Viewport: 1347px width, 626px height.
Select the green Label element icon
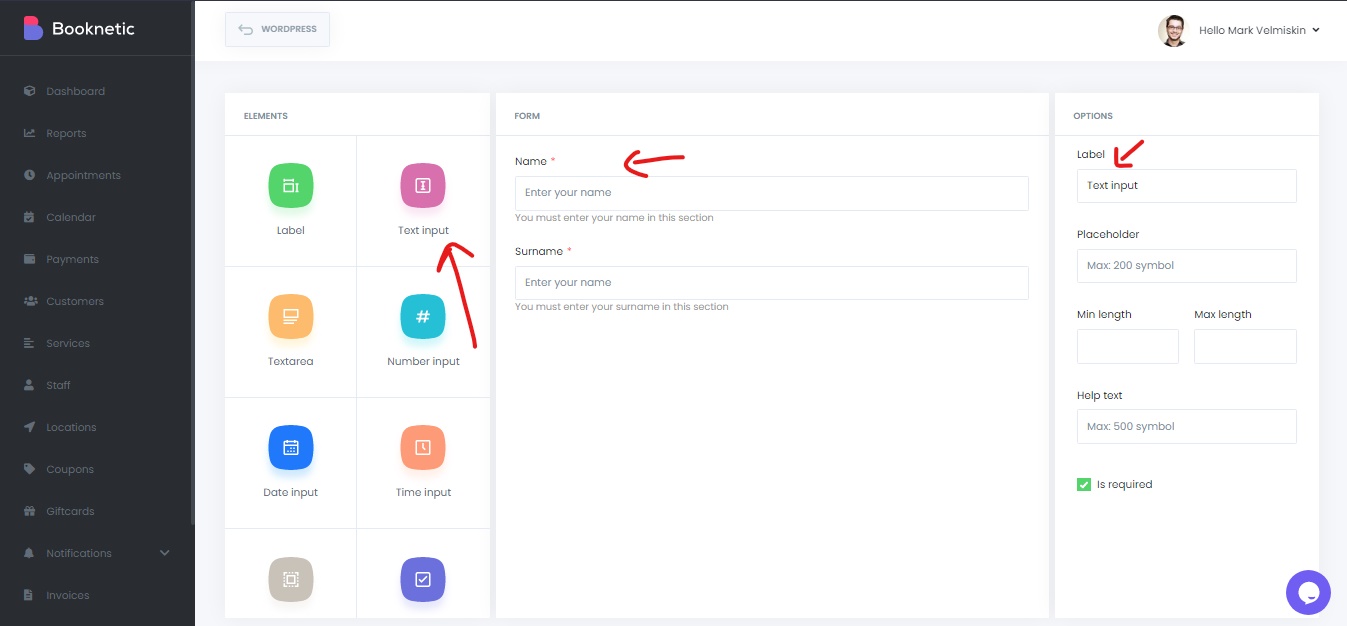[x=291, y=185]
